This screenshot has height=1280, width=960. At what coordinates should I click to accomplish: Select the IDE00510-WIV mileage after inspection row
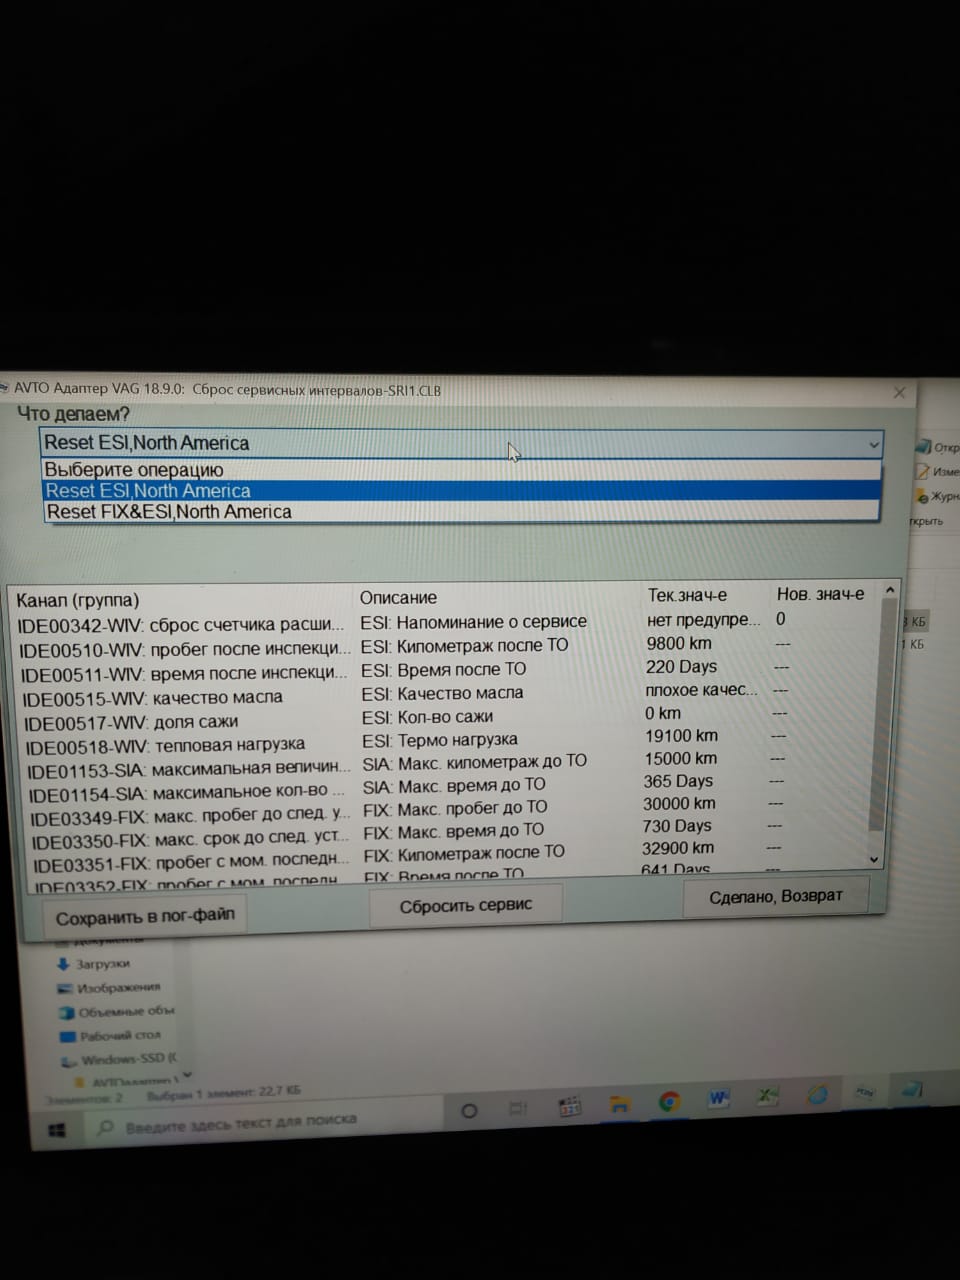coord(185,649)
